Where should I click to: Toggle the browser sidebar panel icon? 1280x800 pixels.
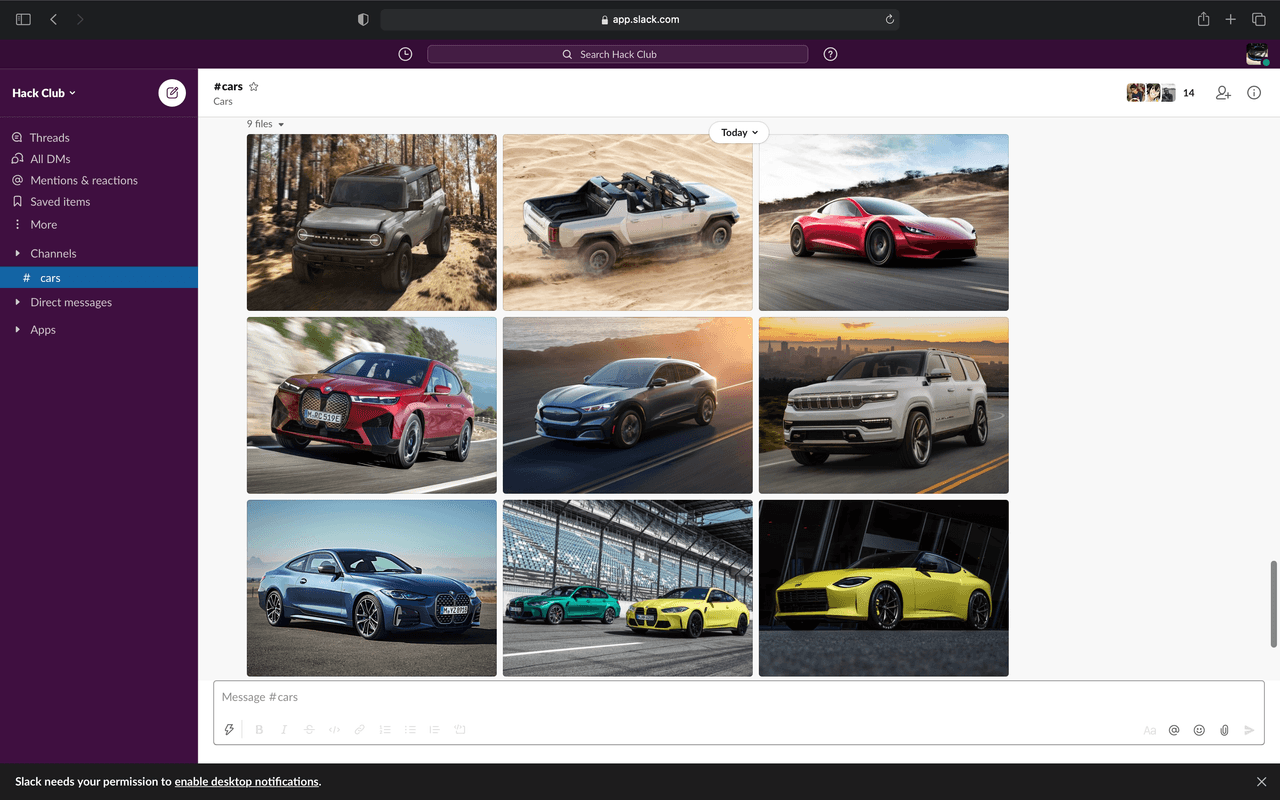click(x=23, y=19)
